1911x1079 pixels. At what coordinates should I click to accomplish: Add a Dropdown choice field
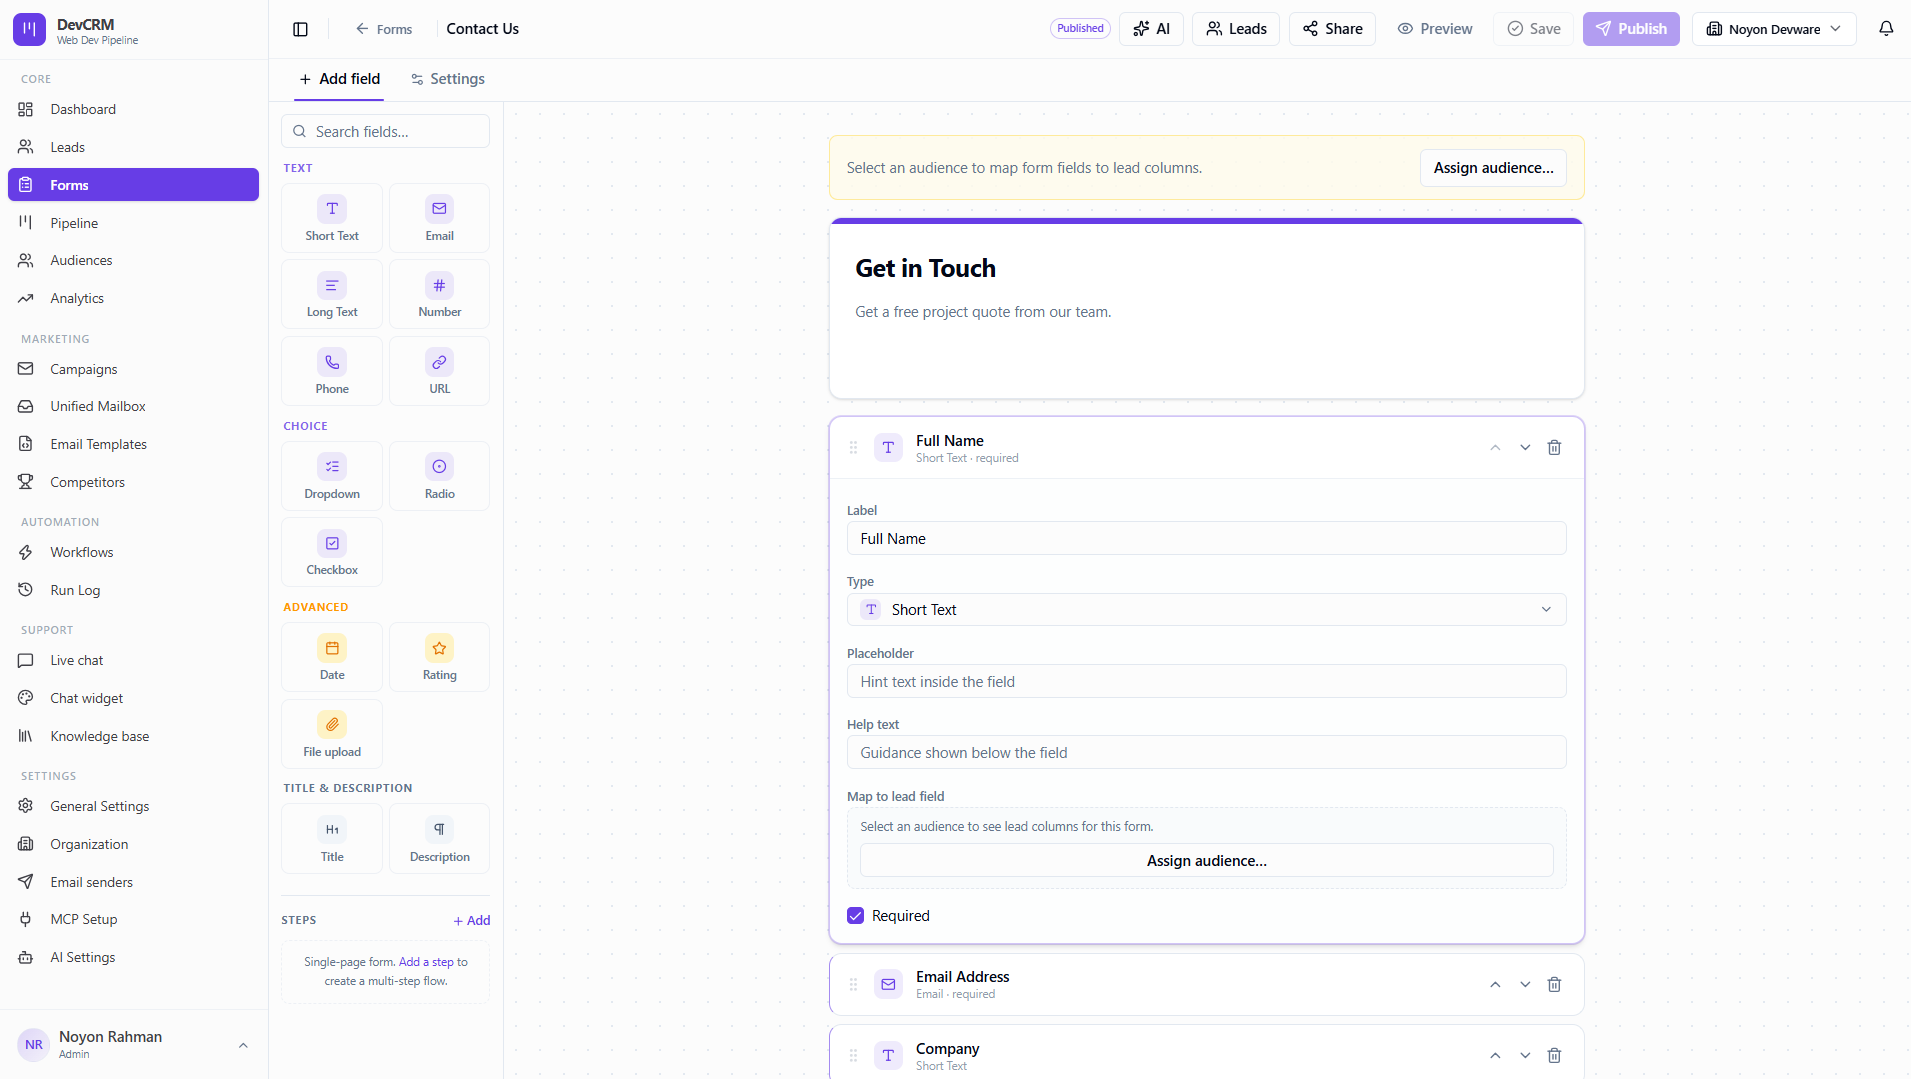(332, 476)
